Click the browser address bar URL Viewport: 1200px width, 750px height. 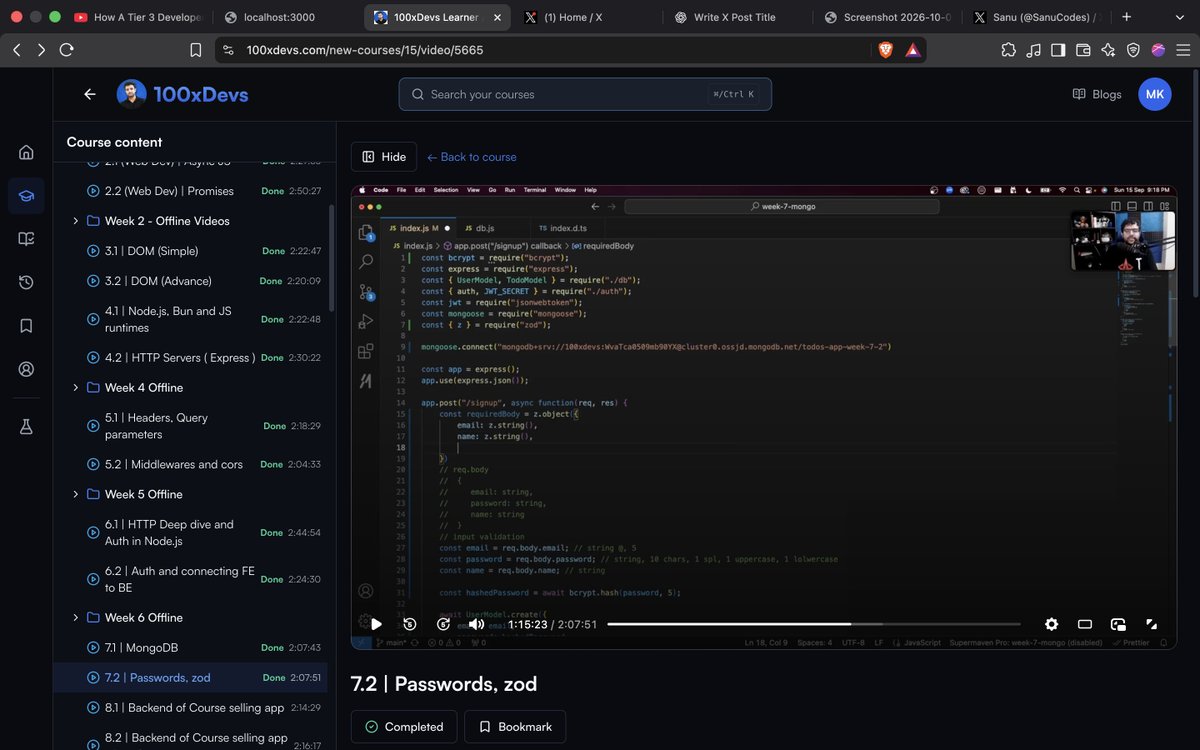(365, 49)
